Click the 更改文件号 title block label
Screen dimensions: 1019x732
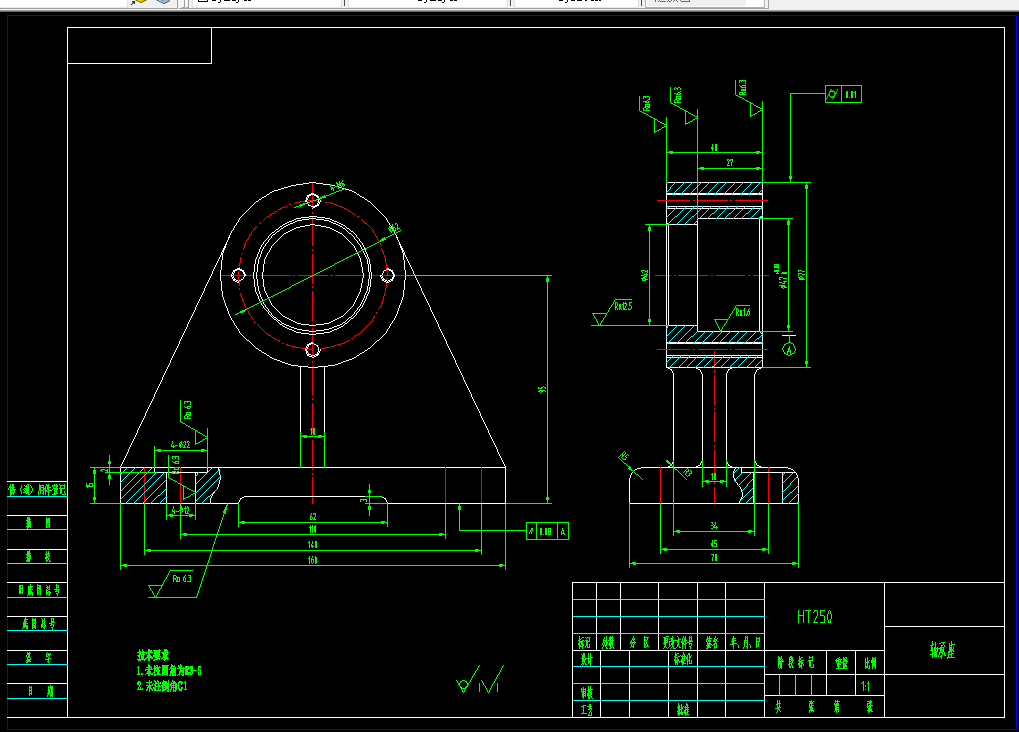point(678,642)
